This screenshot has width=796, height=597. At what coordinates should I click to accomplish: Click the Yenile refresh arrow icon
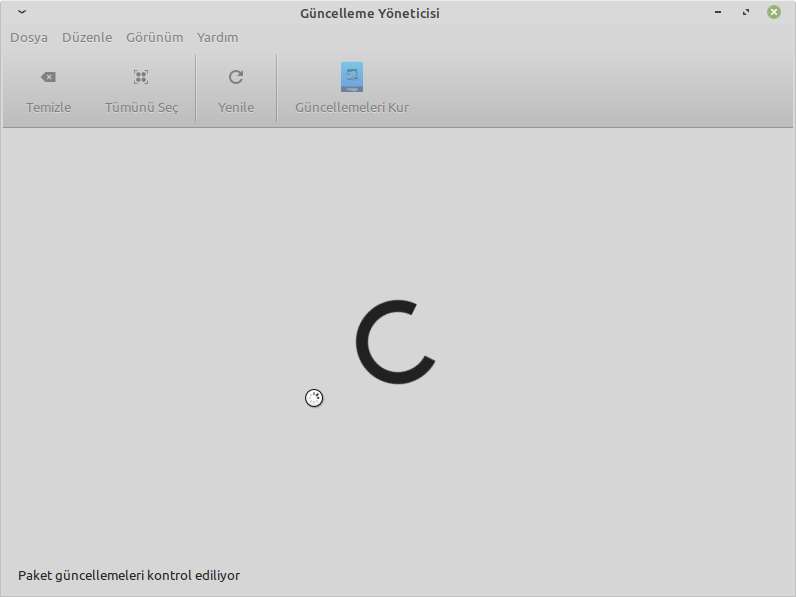236,77
